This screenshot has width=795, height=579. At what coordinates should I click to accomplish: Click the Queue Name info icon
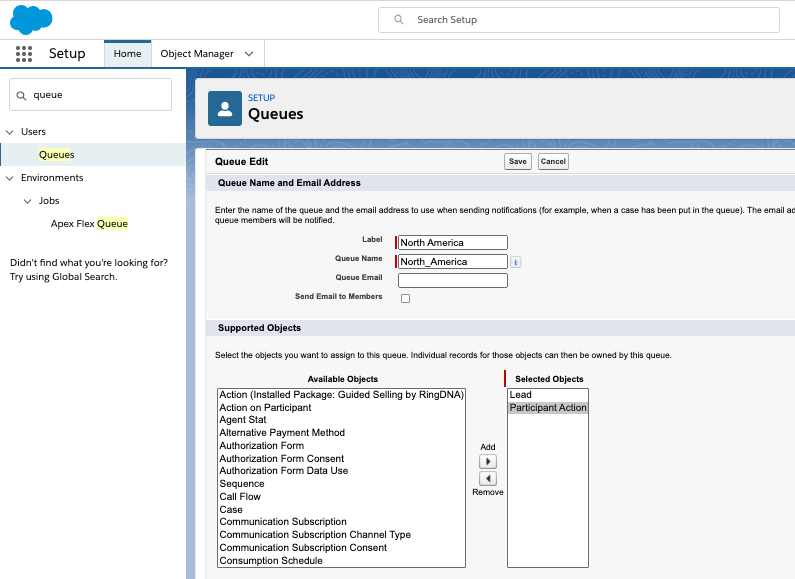[x=516, y=262]
